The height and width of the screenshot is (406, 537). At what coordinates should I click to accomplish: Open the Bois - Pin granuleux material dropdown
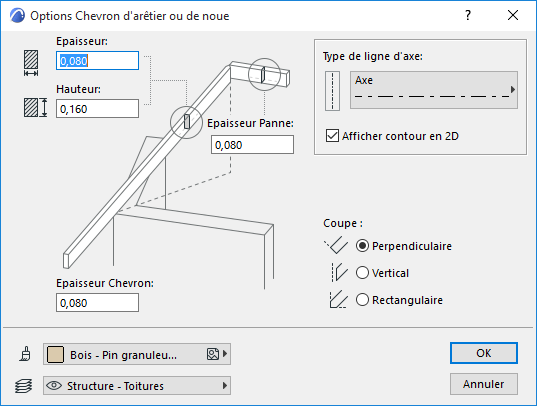[137, 354]
